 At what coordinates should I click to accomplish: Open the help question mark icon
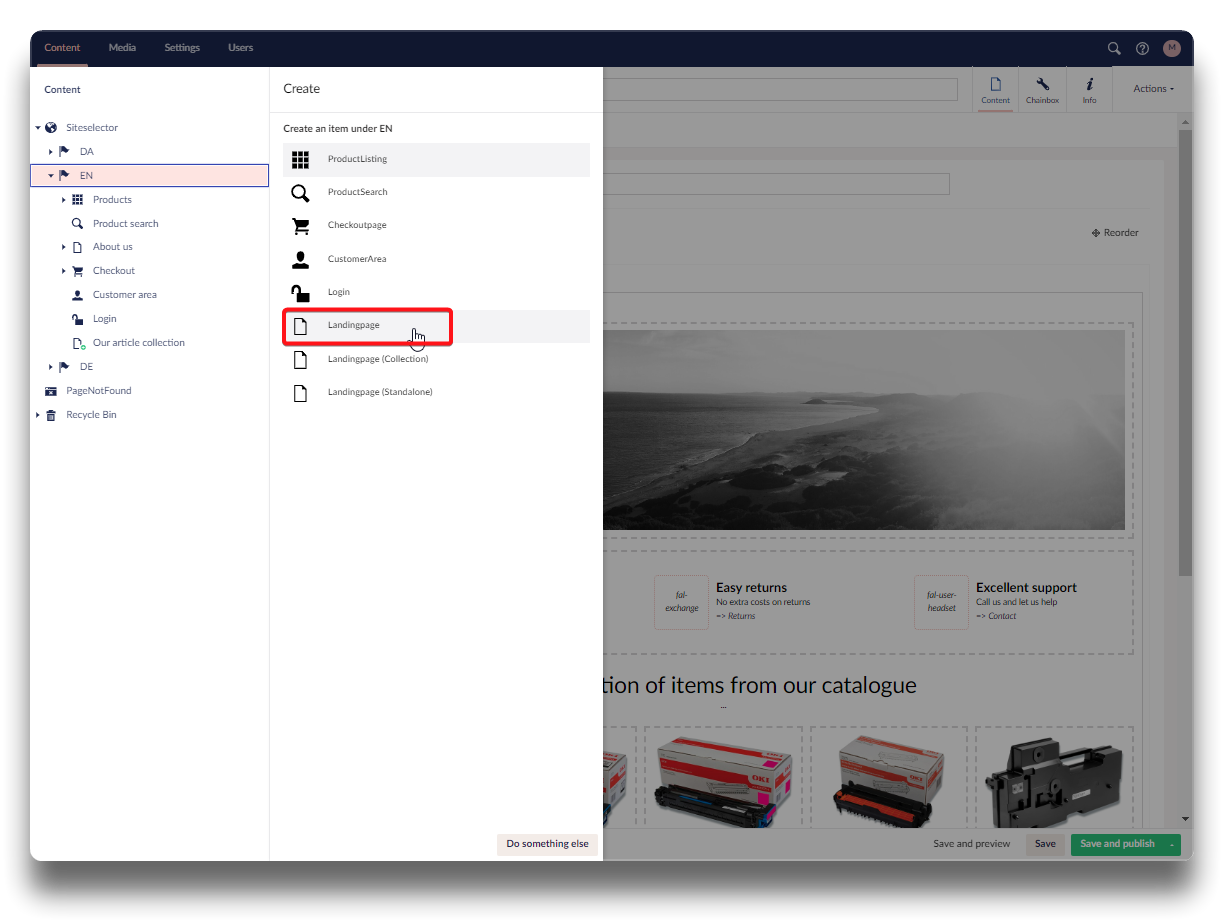pyautogui.click(x=1142, y=48)
